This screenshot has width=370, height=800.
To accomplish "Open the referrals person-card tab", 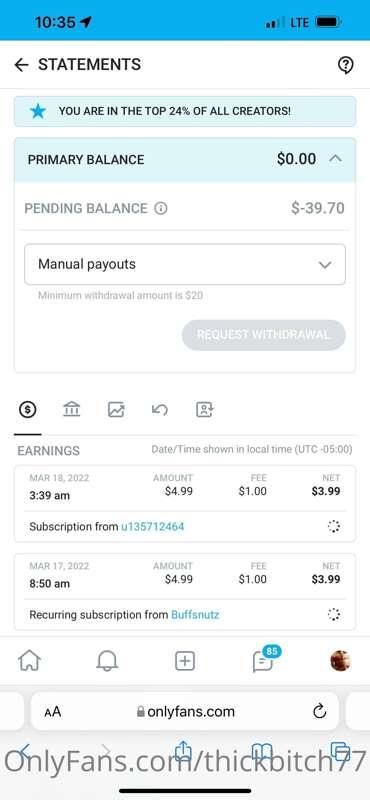I will 204,409.
